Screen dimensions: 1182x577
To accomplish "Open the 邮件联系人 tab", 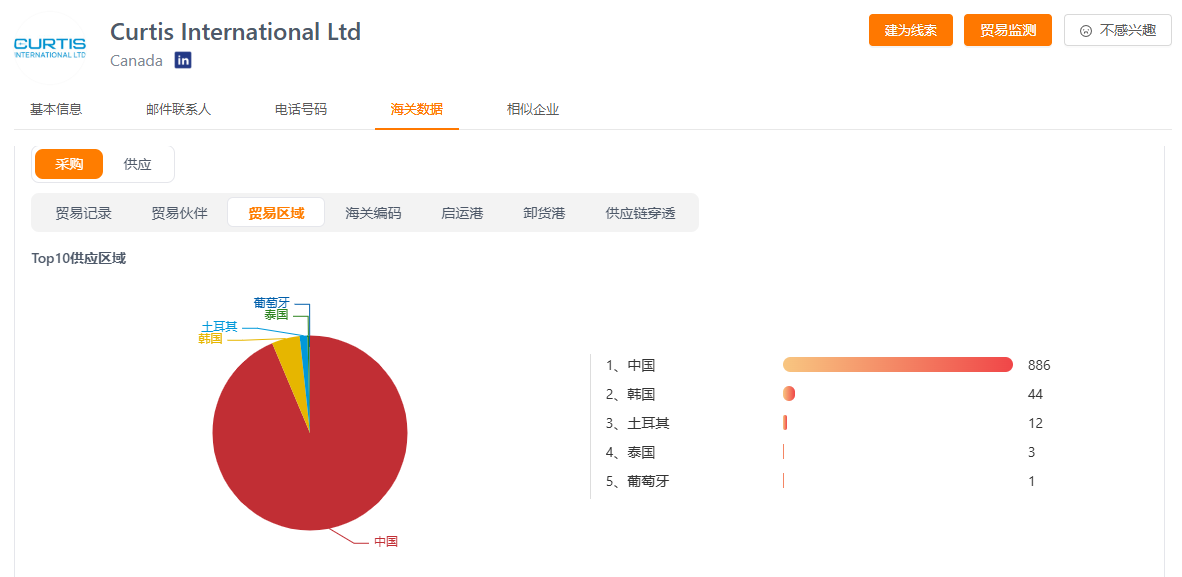I will (179, 109).
